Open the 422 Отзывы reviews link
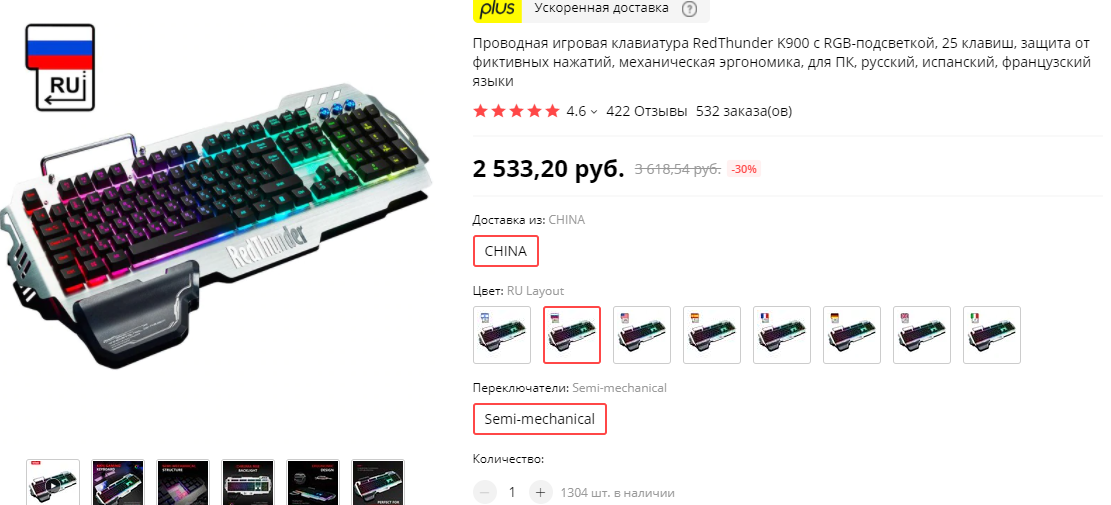The height and width of the screenshot is (505, 1111). [x=647, y=111]
